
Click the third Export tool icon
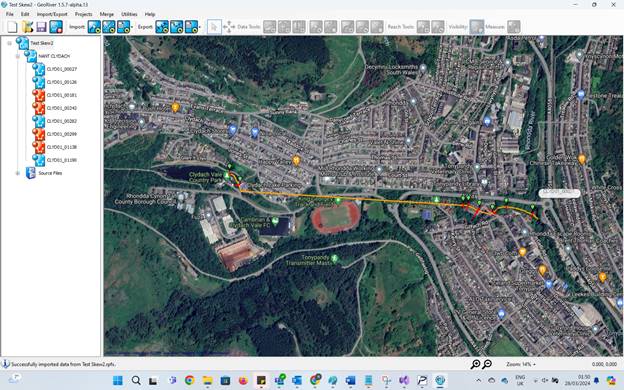pos(191,27)
